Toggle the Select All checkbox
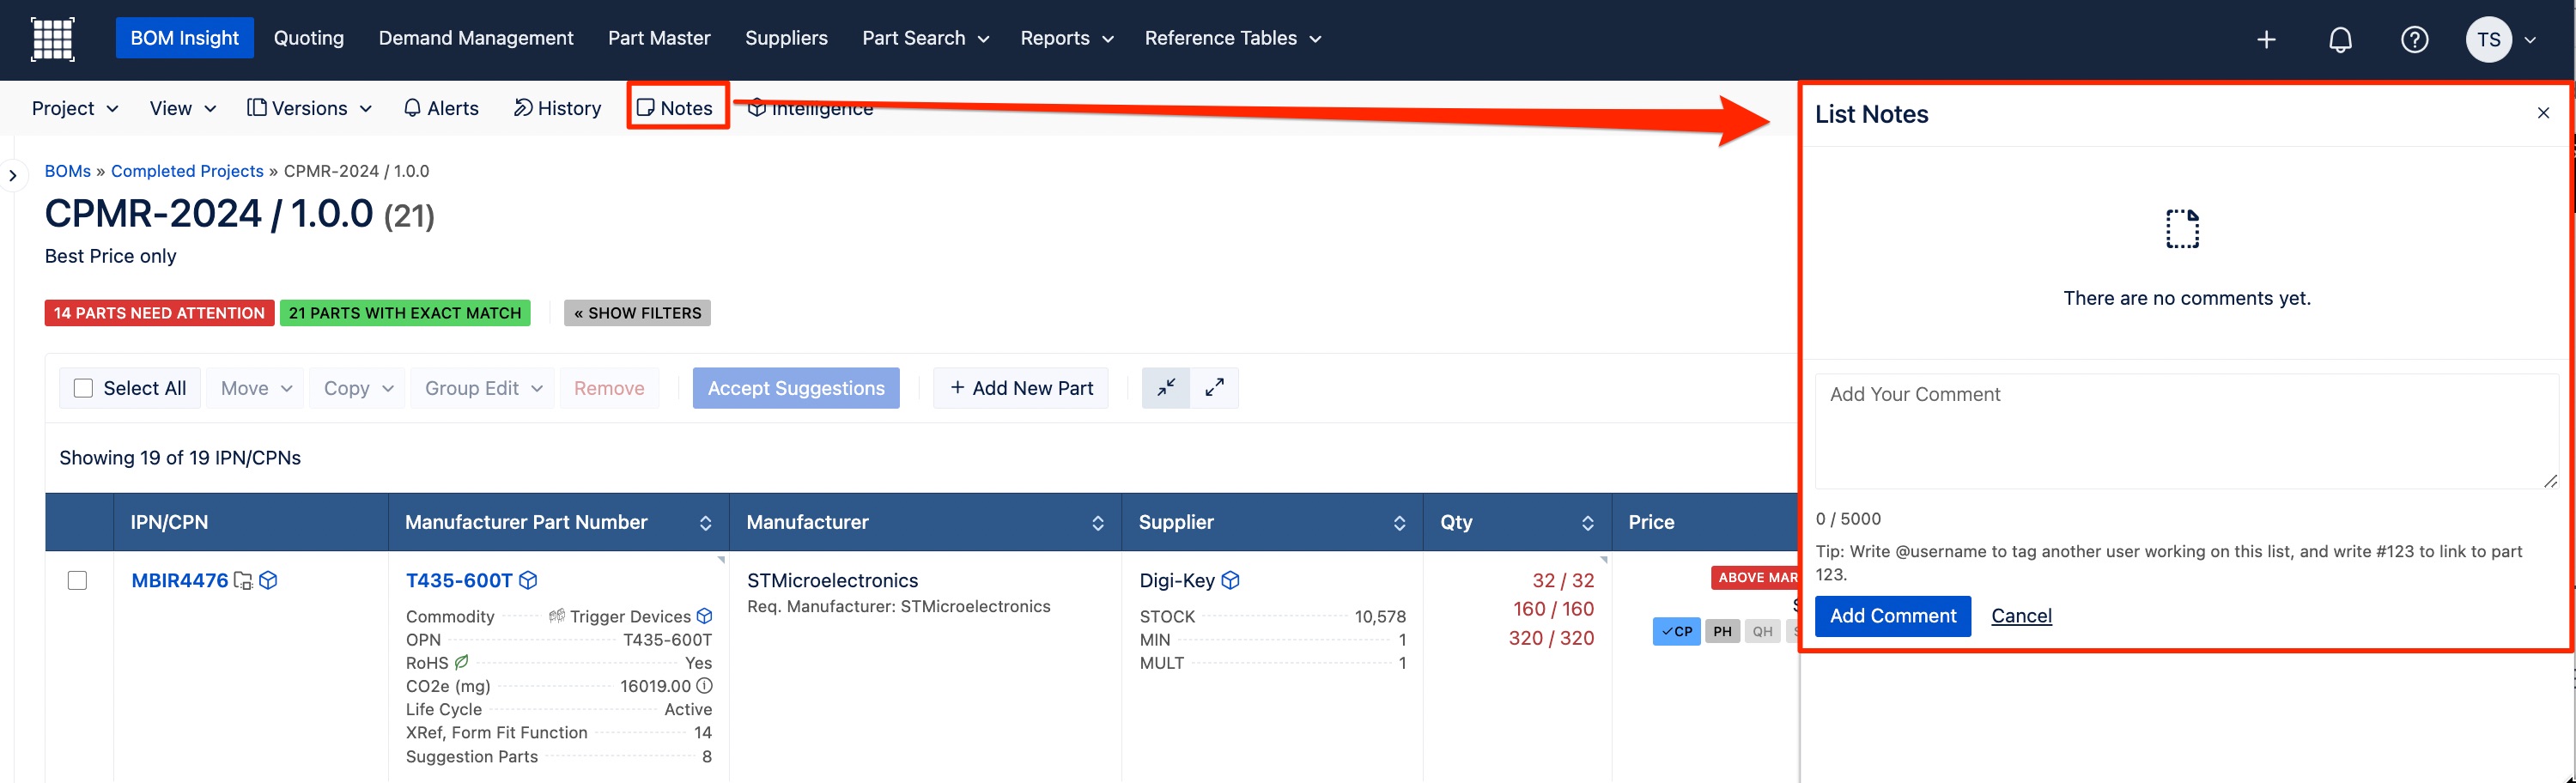2576x783 pixels. (x=83, y=388)
